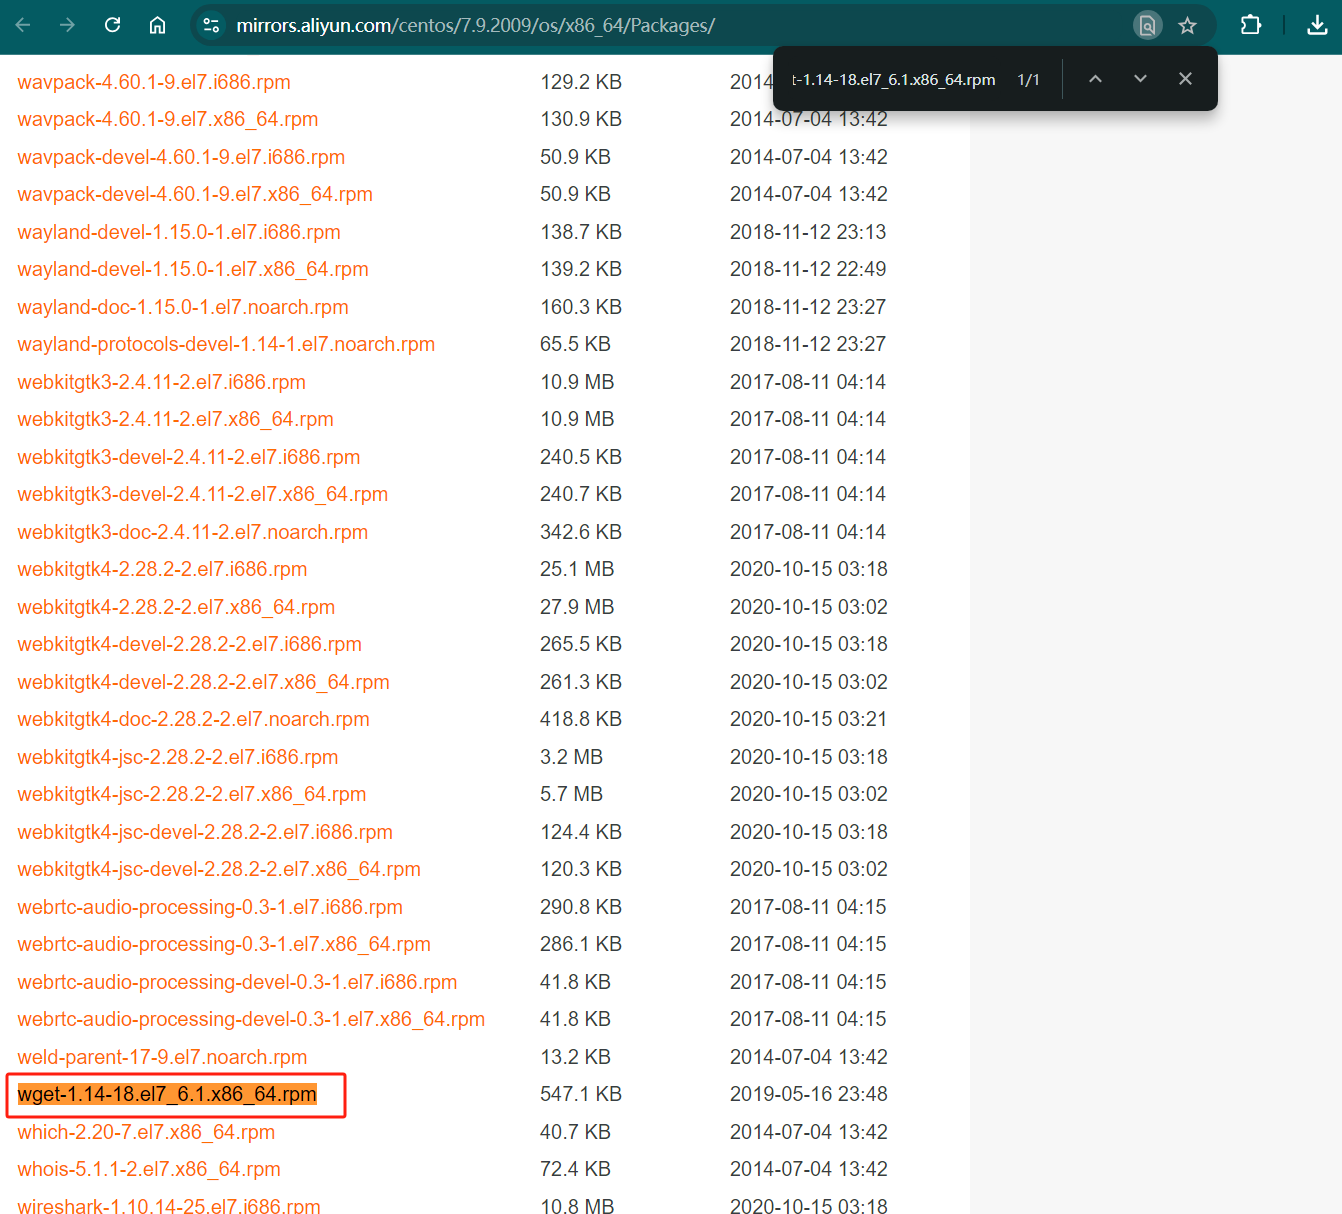Screen dimensions: 1342x1214
Task: Reload the Packages directory page
Action: (112, 25)
